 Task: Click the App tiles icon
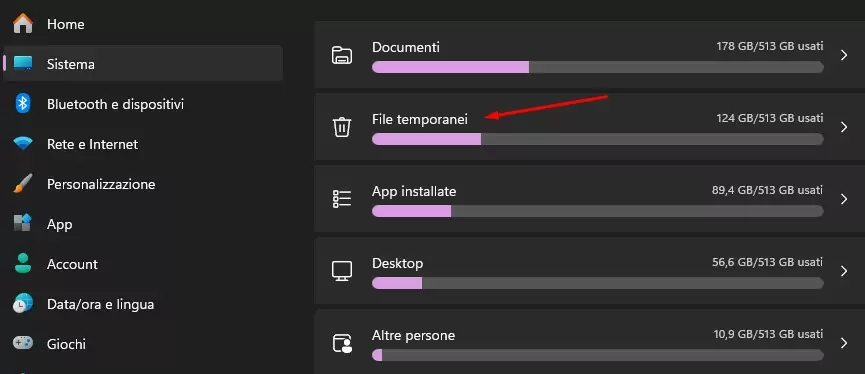pyautogui.click(x=23, y=224)
